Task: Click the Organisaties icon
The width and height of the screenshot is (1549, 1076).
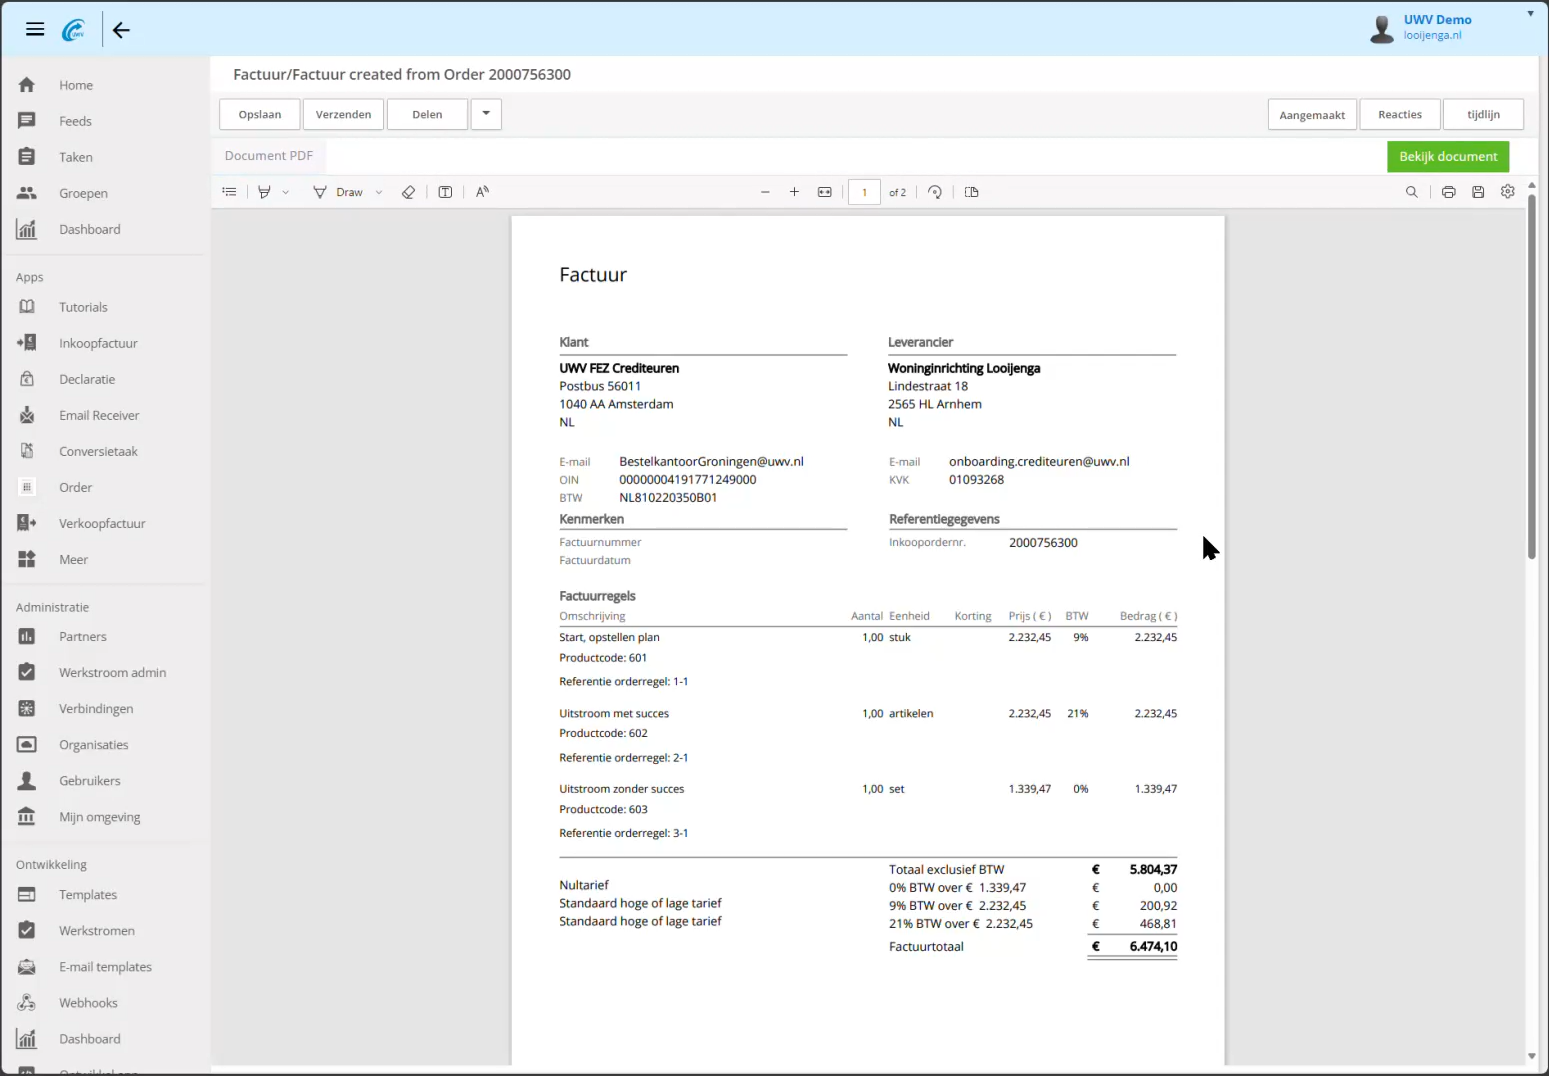Action: pos(27,744)
